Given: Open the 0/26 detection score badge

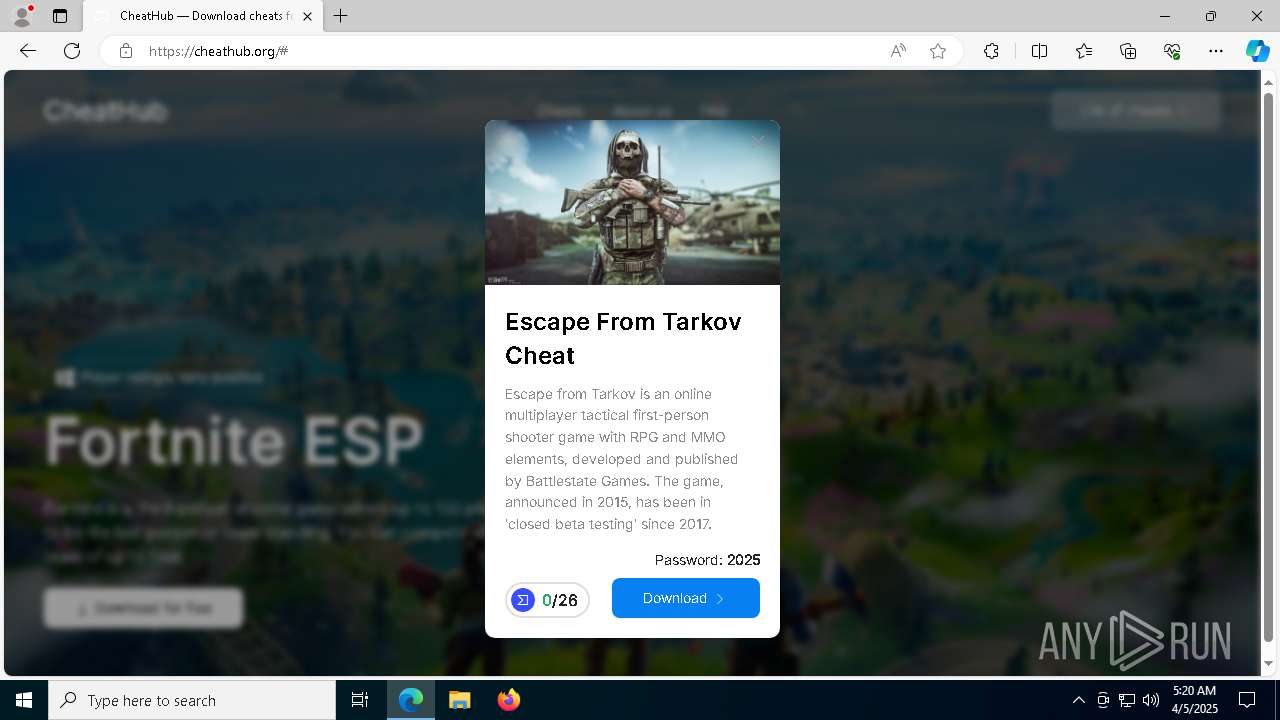Looking at the screenshot, I should (x=547, y=600).
